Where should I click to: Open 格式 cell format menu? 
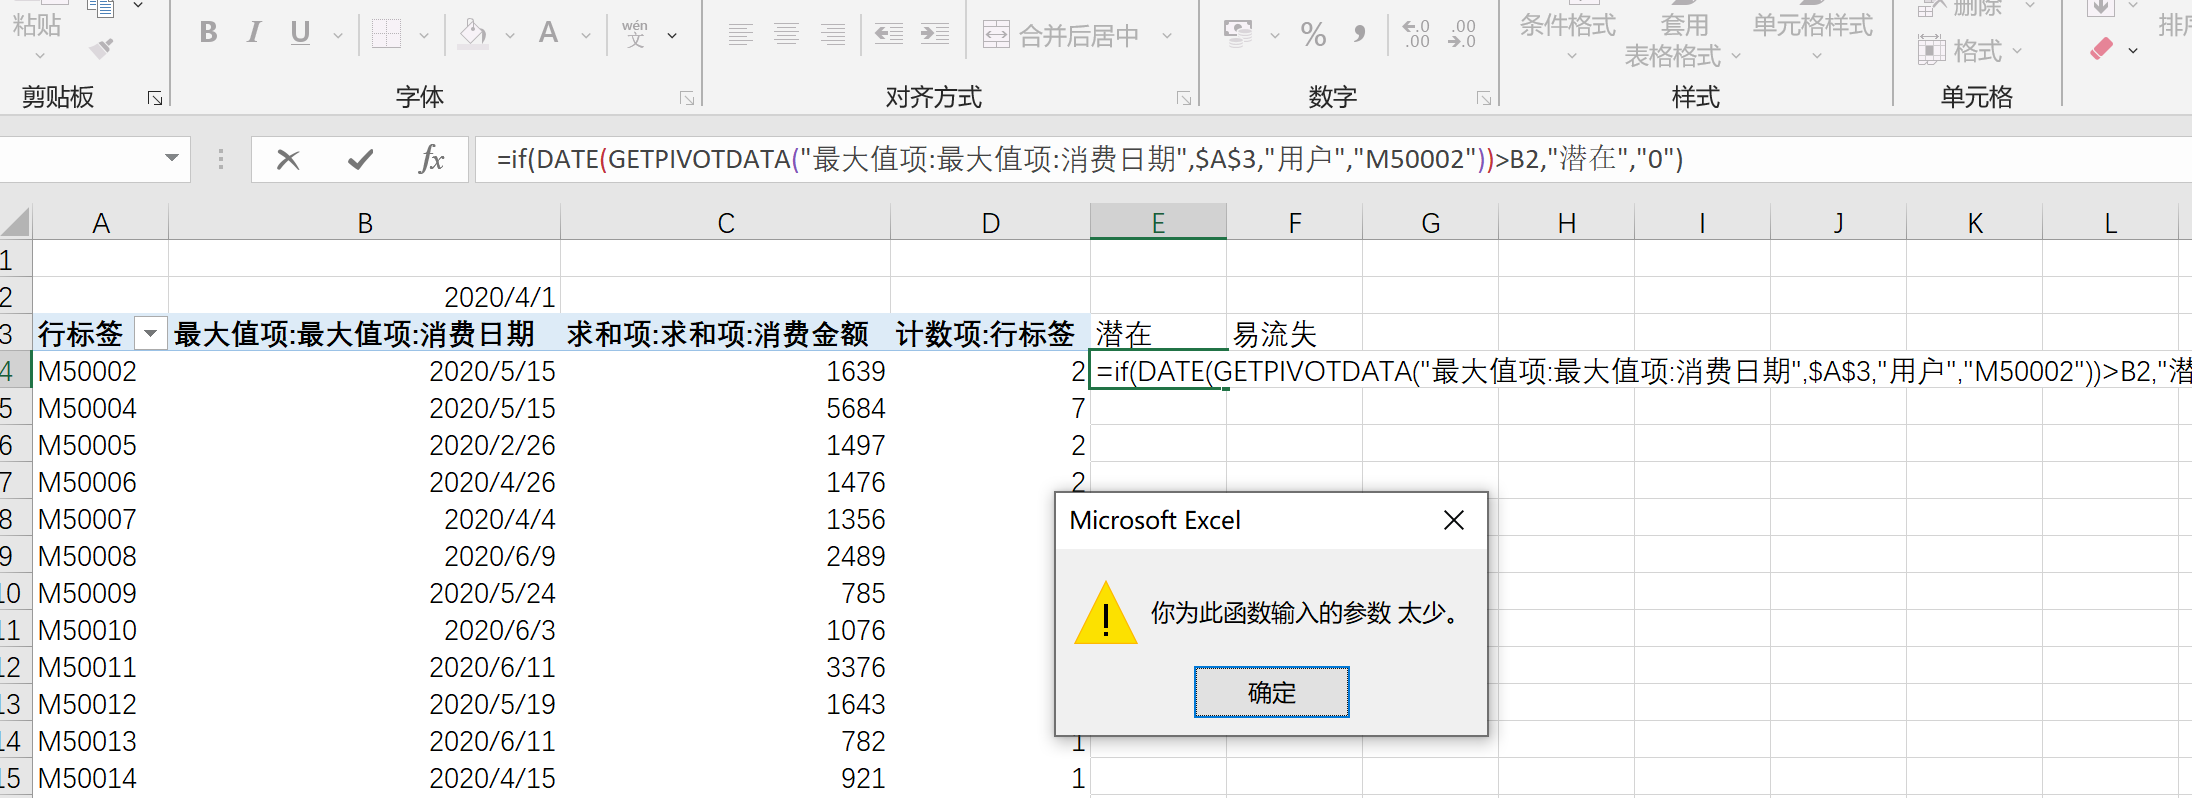click(x=1970, y=50)
